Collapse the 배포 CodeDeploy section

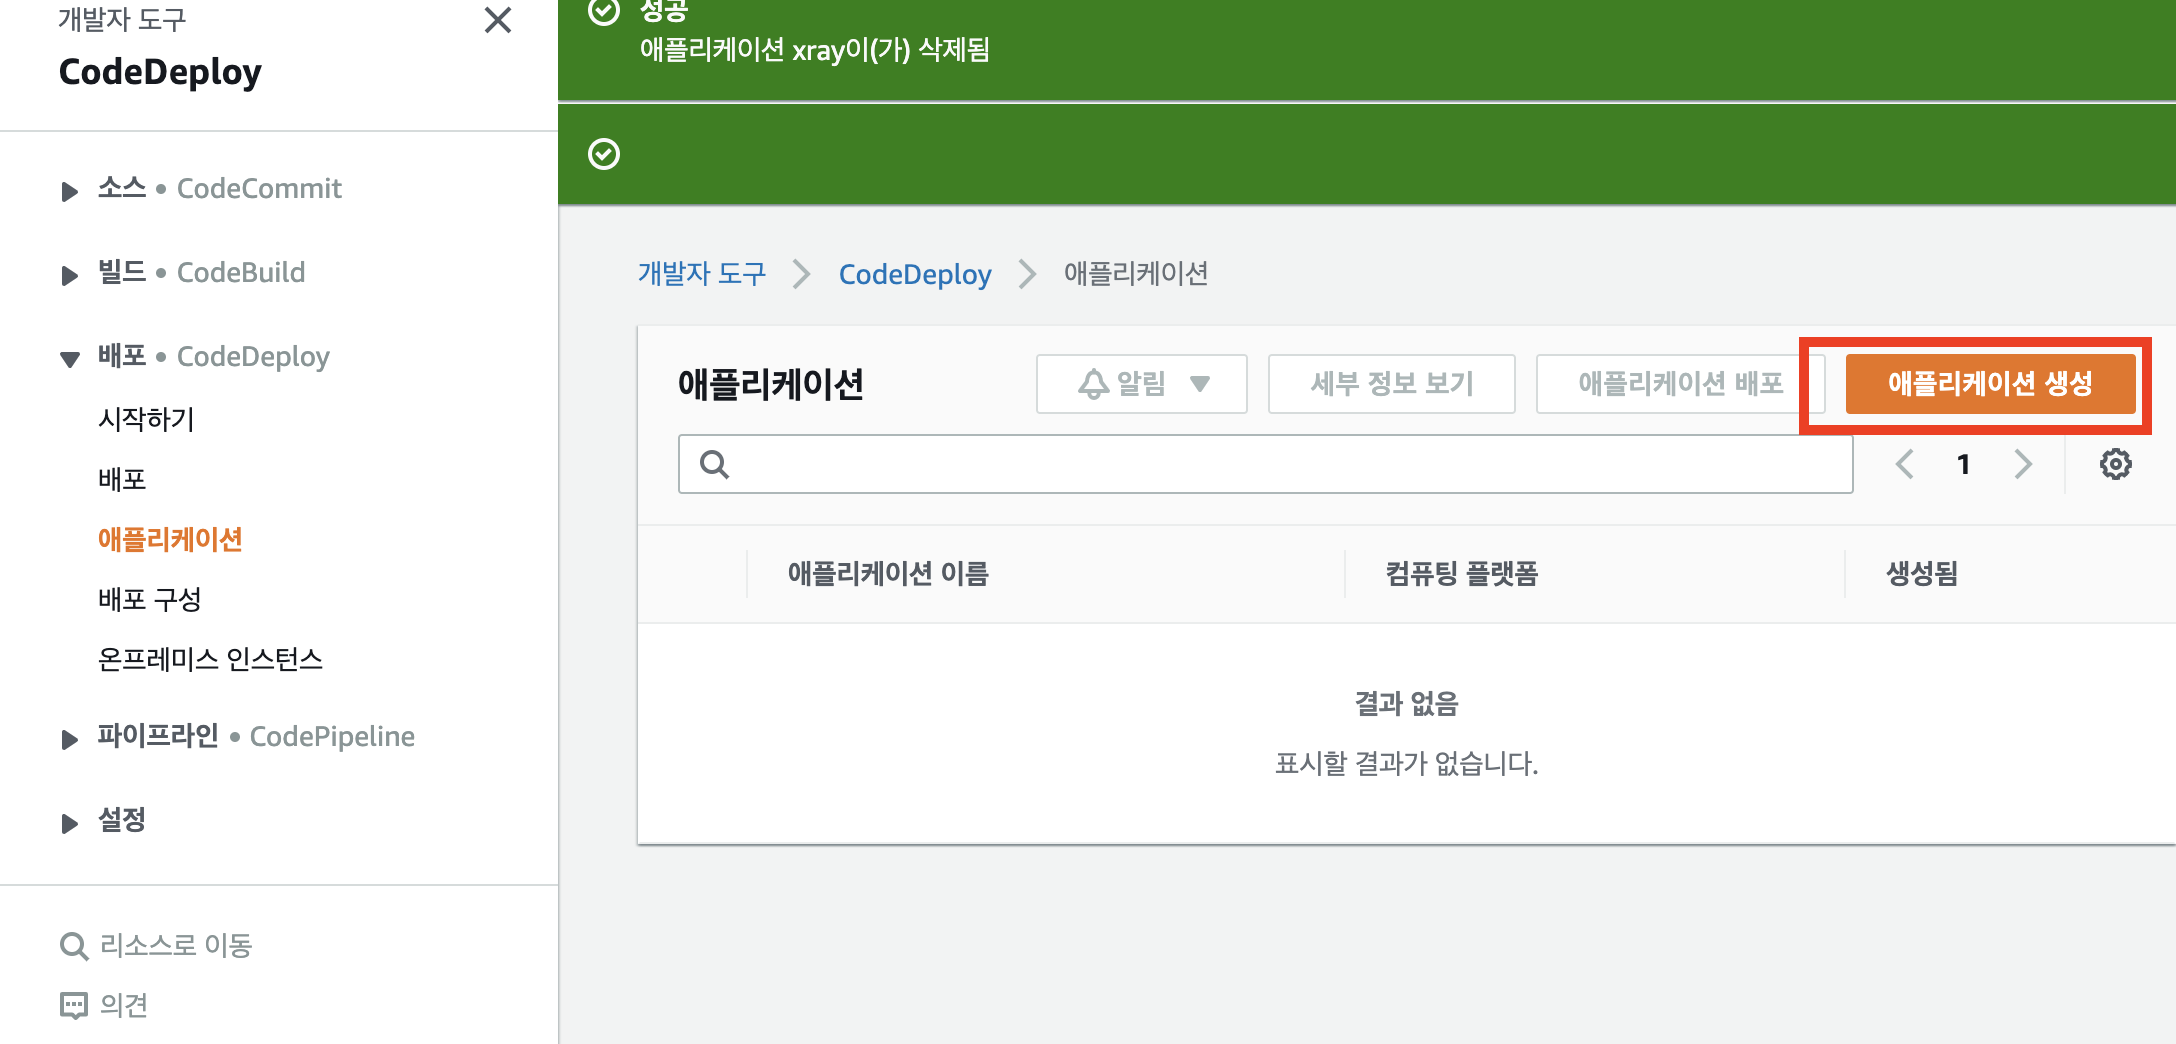(69, 358)
